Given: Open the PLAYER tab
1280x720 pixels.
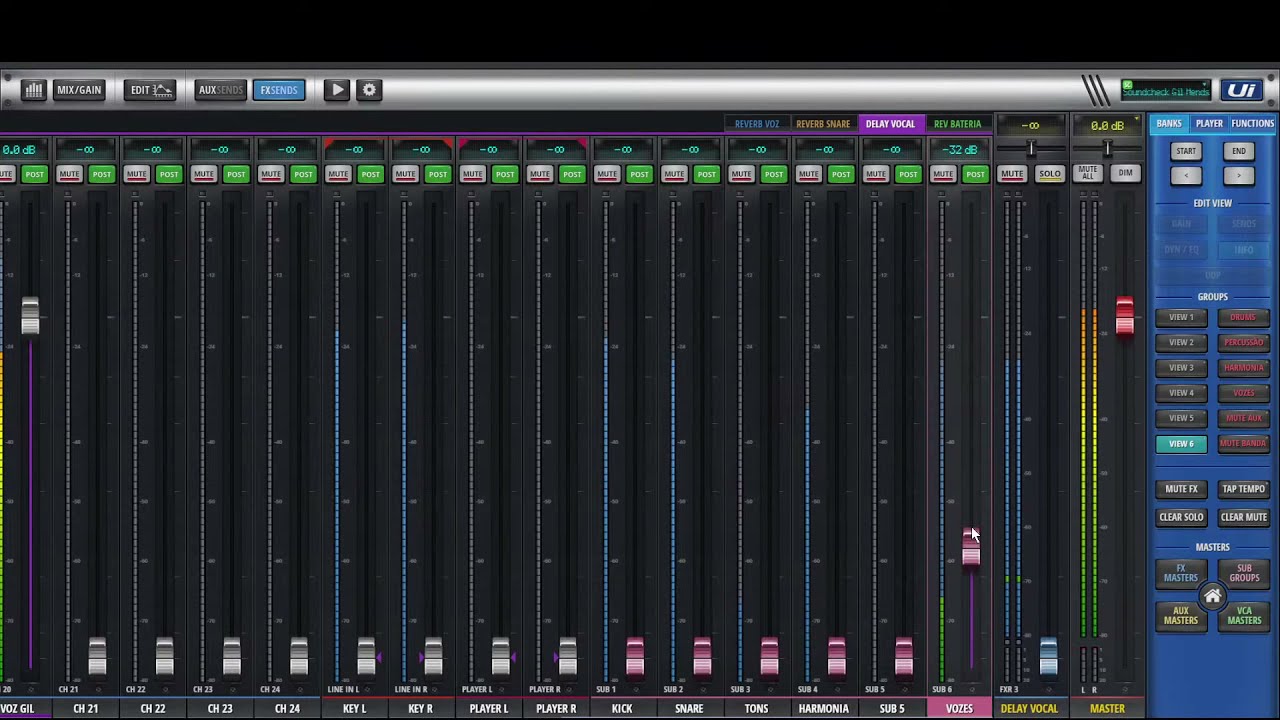Looking at the screenshot, I should click(x=1209, y=124).
